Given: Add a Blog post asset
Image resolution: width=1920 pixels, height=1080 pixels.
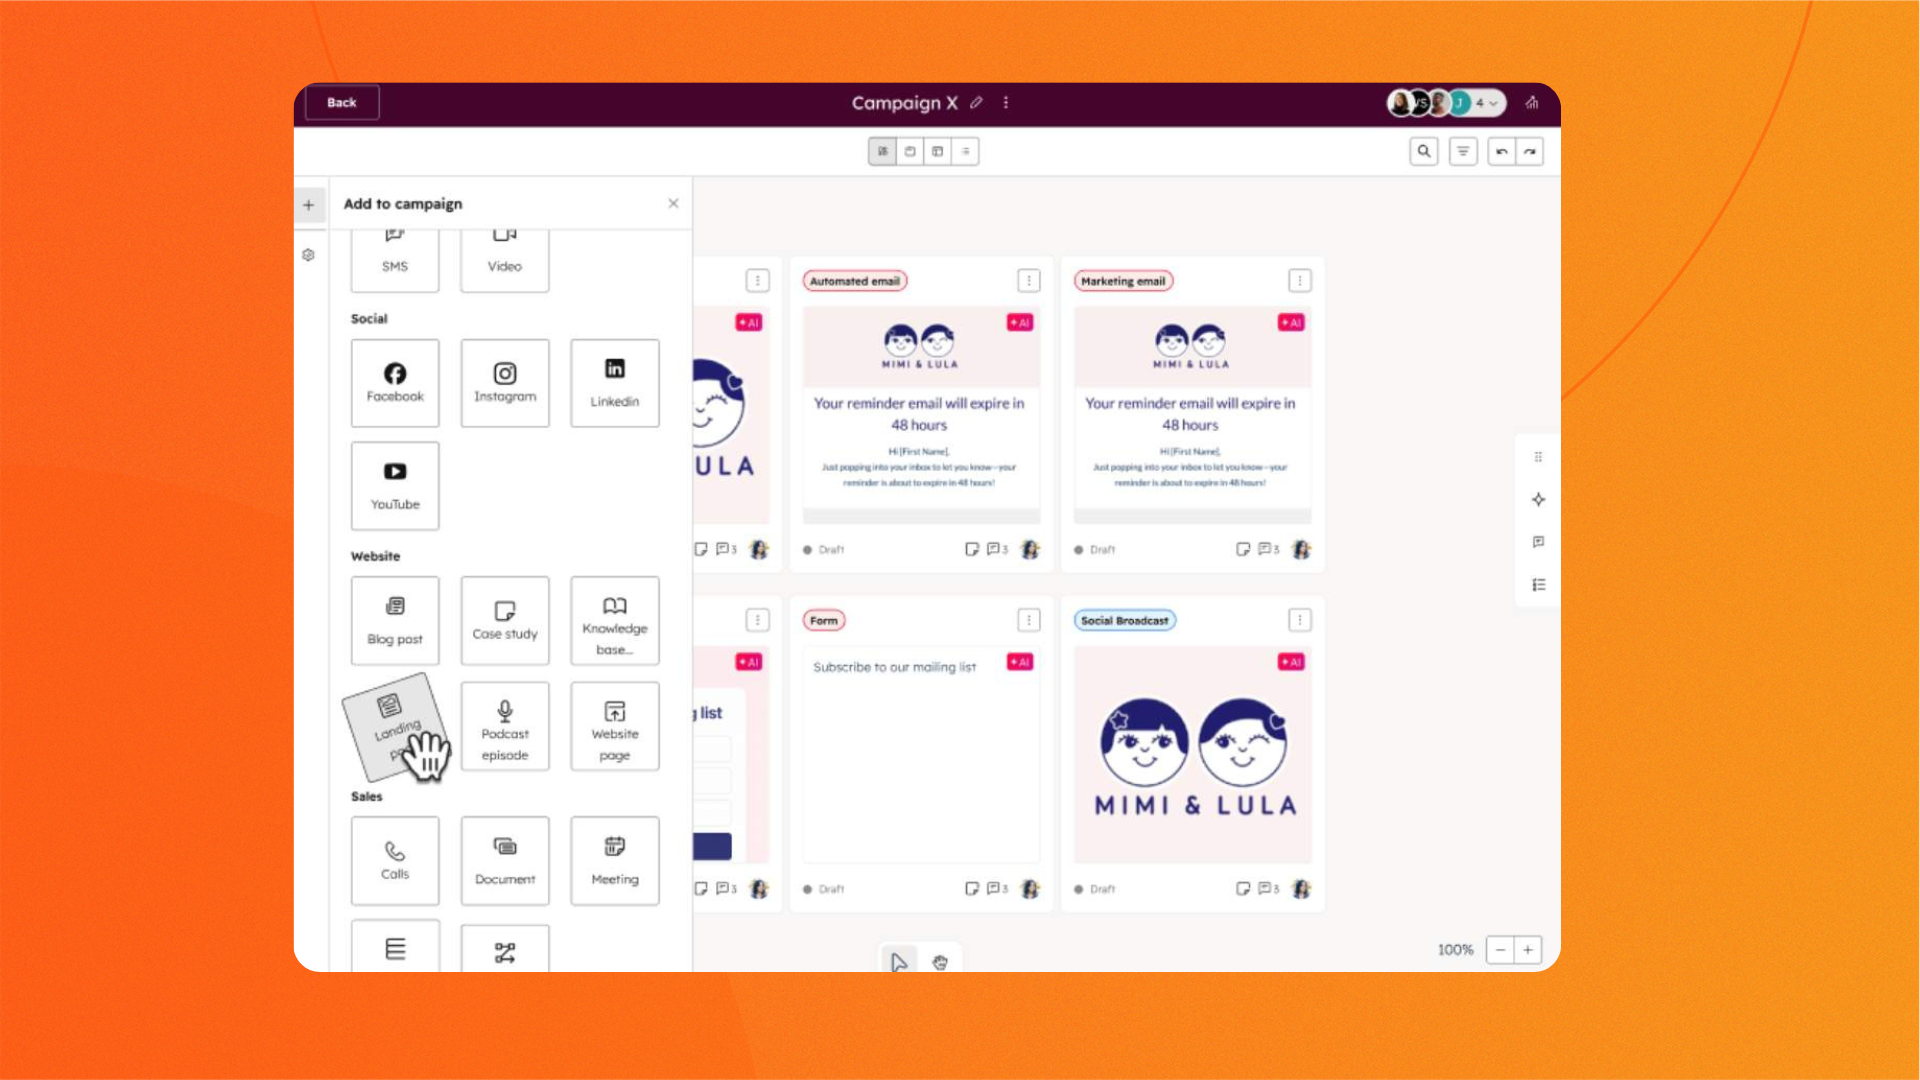Looking at the screenshot, I should click(x=395, y=620).
